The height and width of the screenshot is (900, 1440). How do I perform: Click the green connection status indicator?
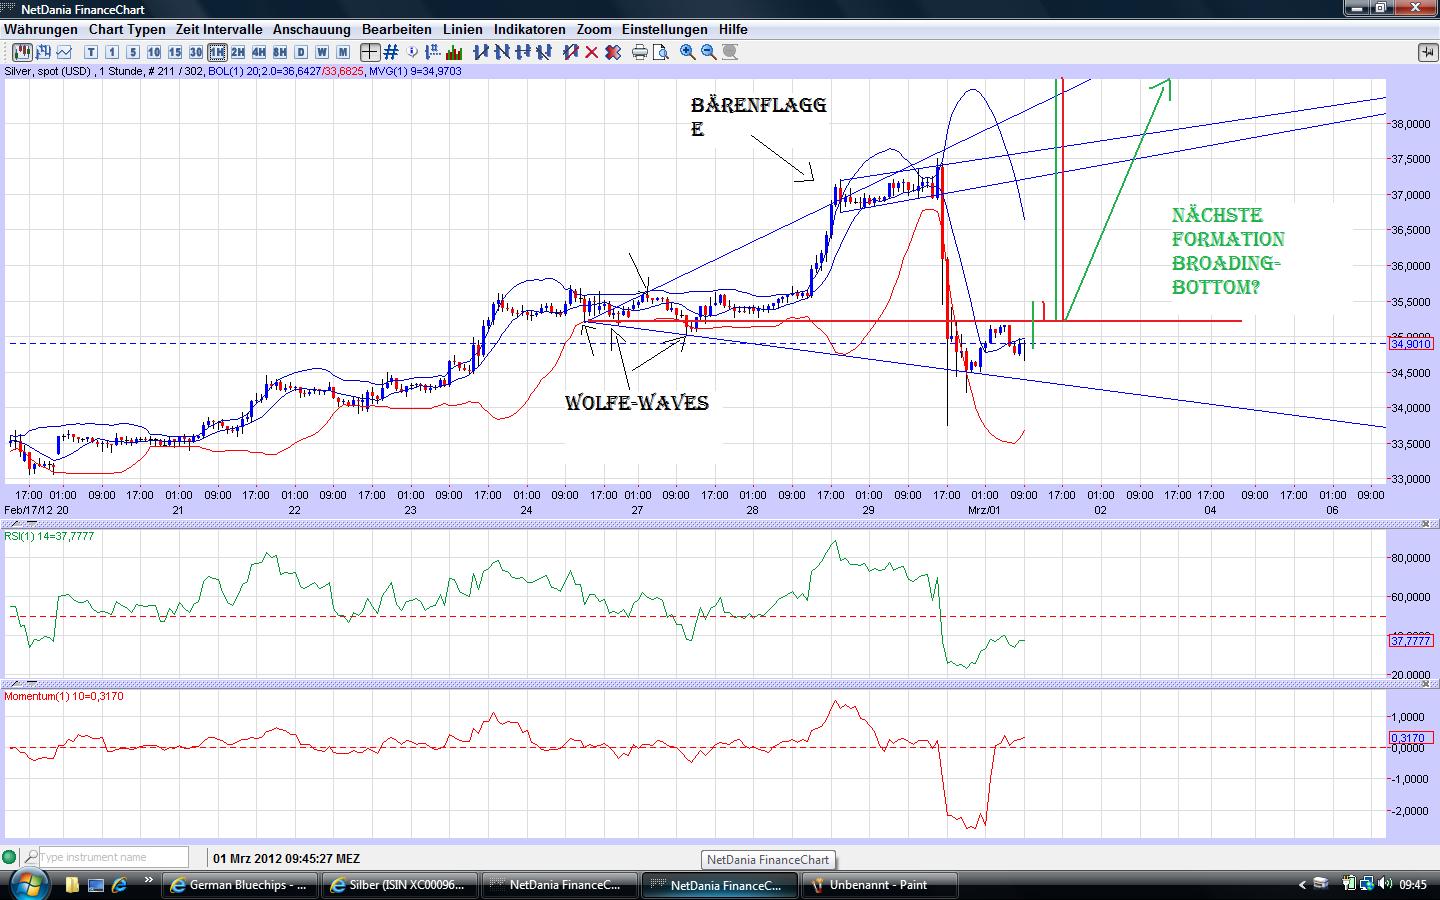coord(10,857)
